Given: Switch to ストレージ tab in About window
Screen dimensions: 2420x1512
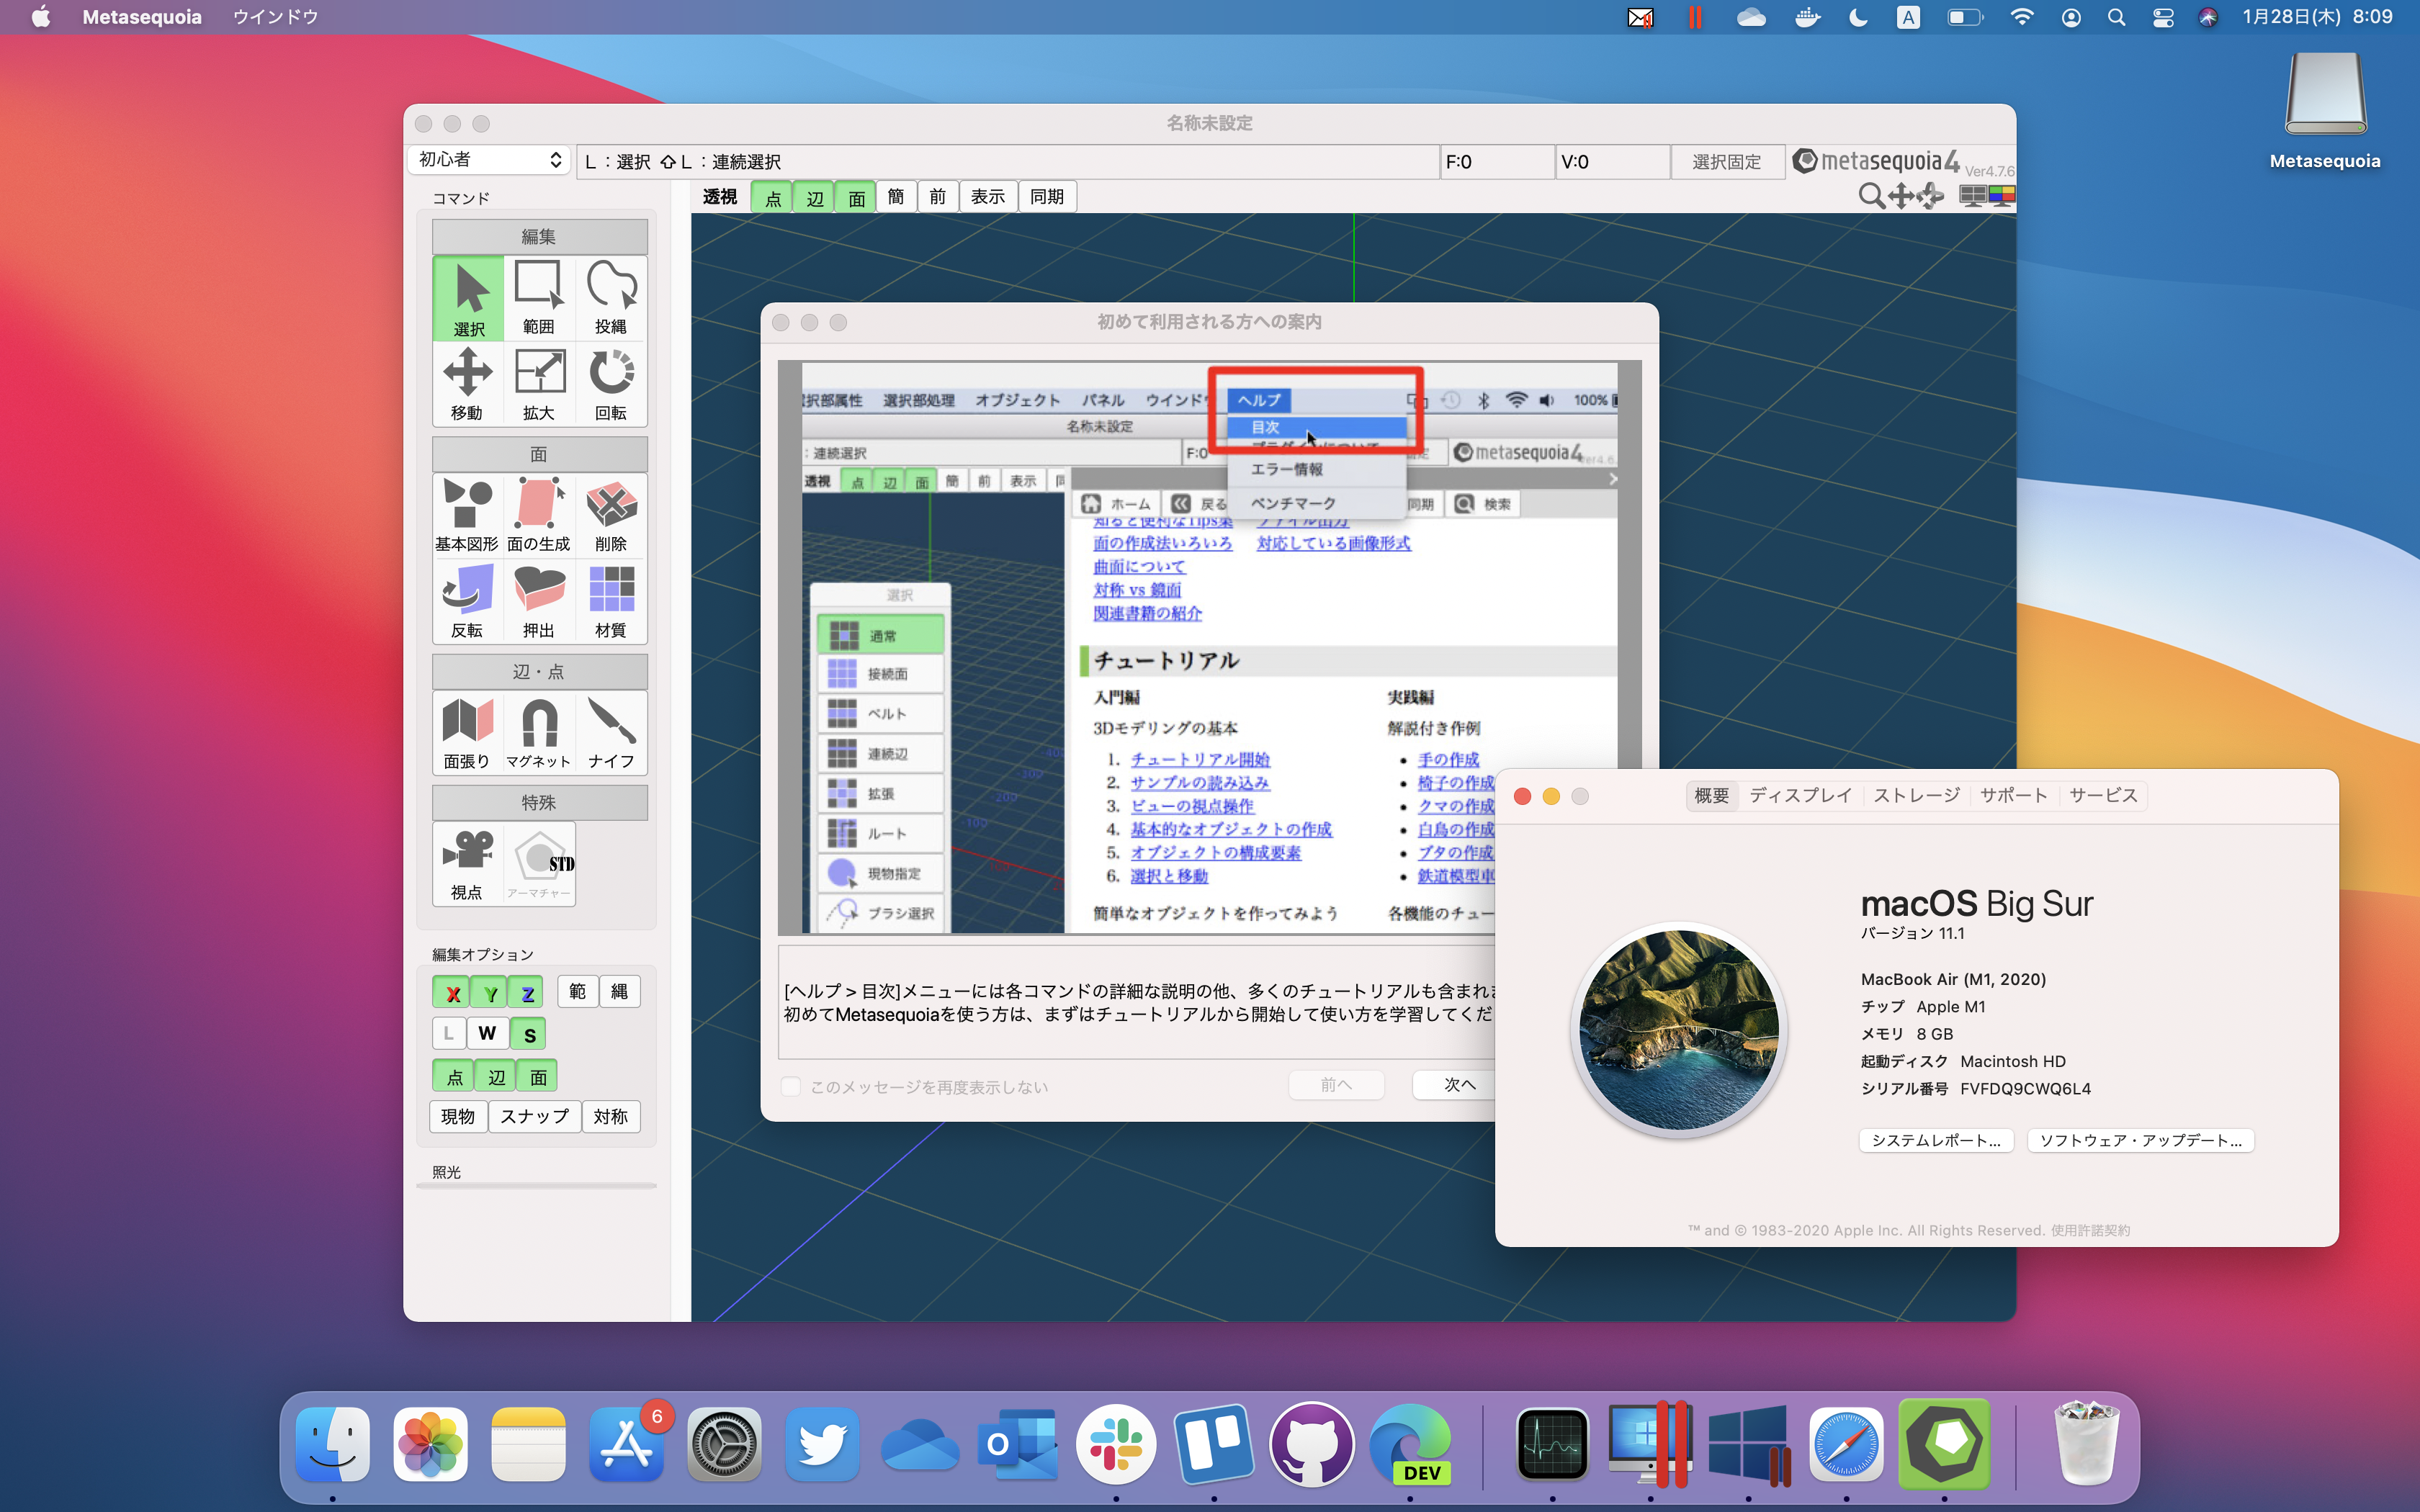Looking at the screenshot, I should click(1916, 796).
